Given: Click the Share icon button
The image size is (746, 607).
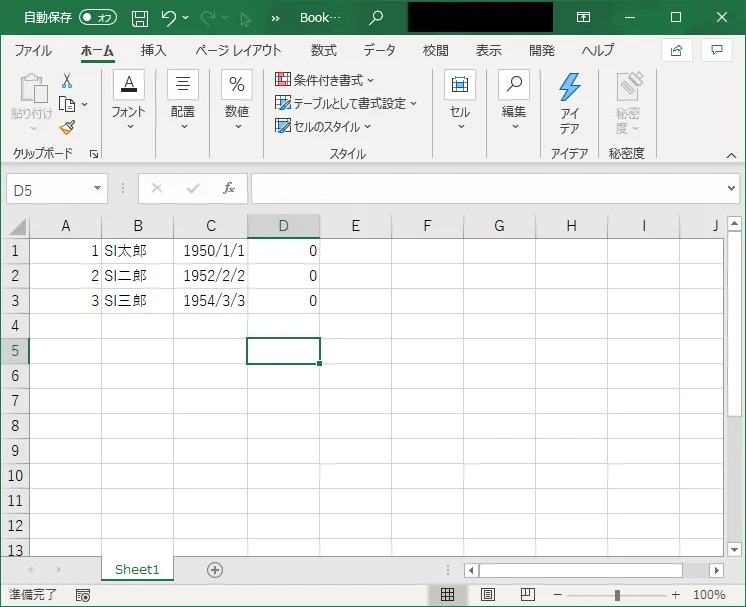Looking at the screenshot, I should 677,50.
